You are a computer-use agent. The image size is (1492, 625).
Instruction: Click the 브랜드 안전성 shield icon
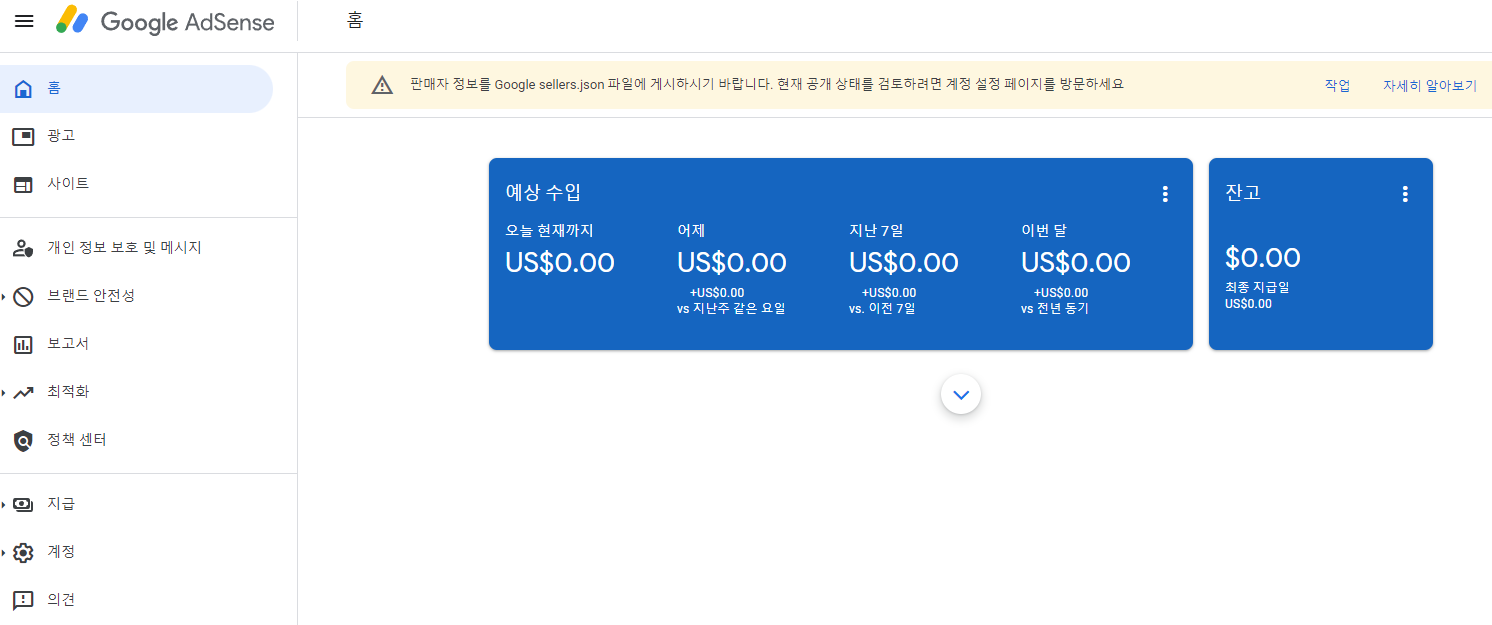point(23,295)
